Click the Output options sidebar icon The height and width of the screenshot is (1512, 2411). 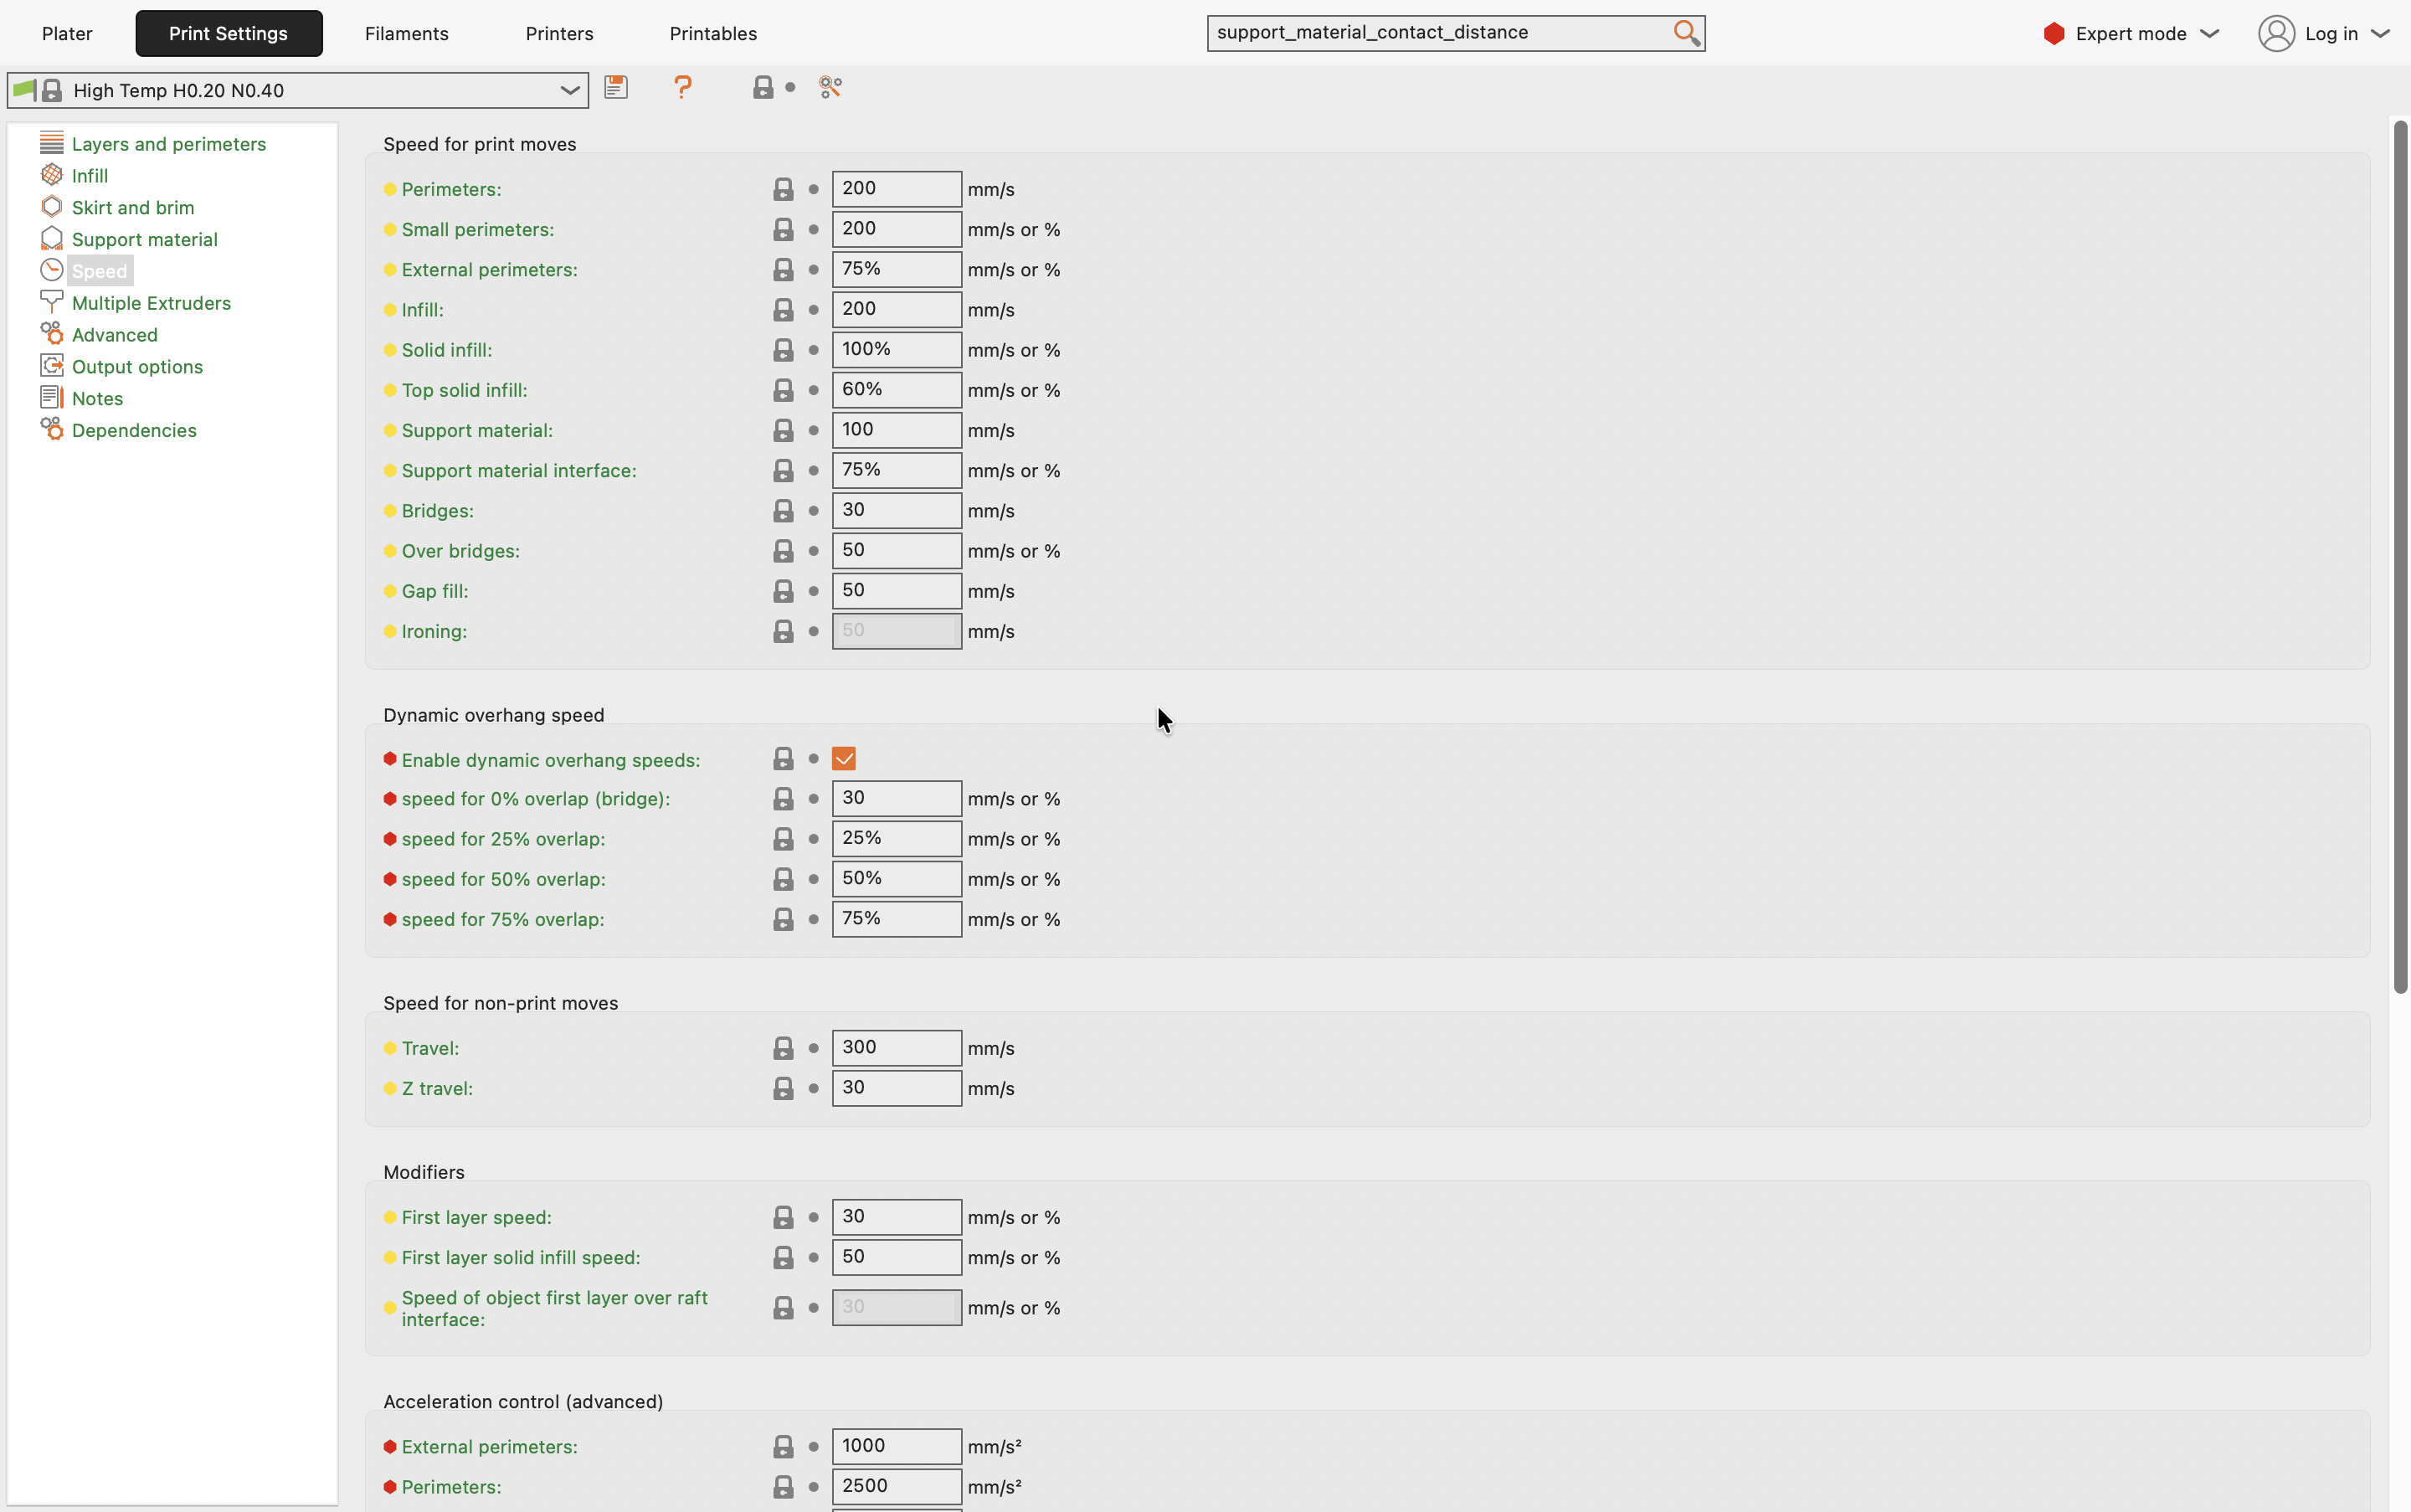click(x=52, y=366)
